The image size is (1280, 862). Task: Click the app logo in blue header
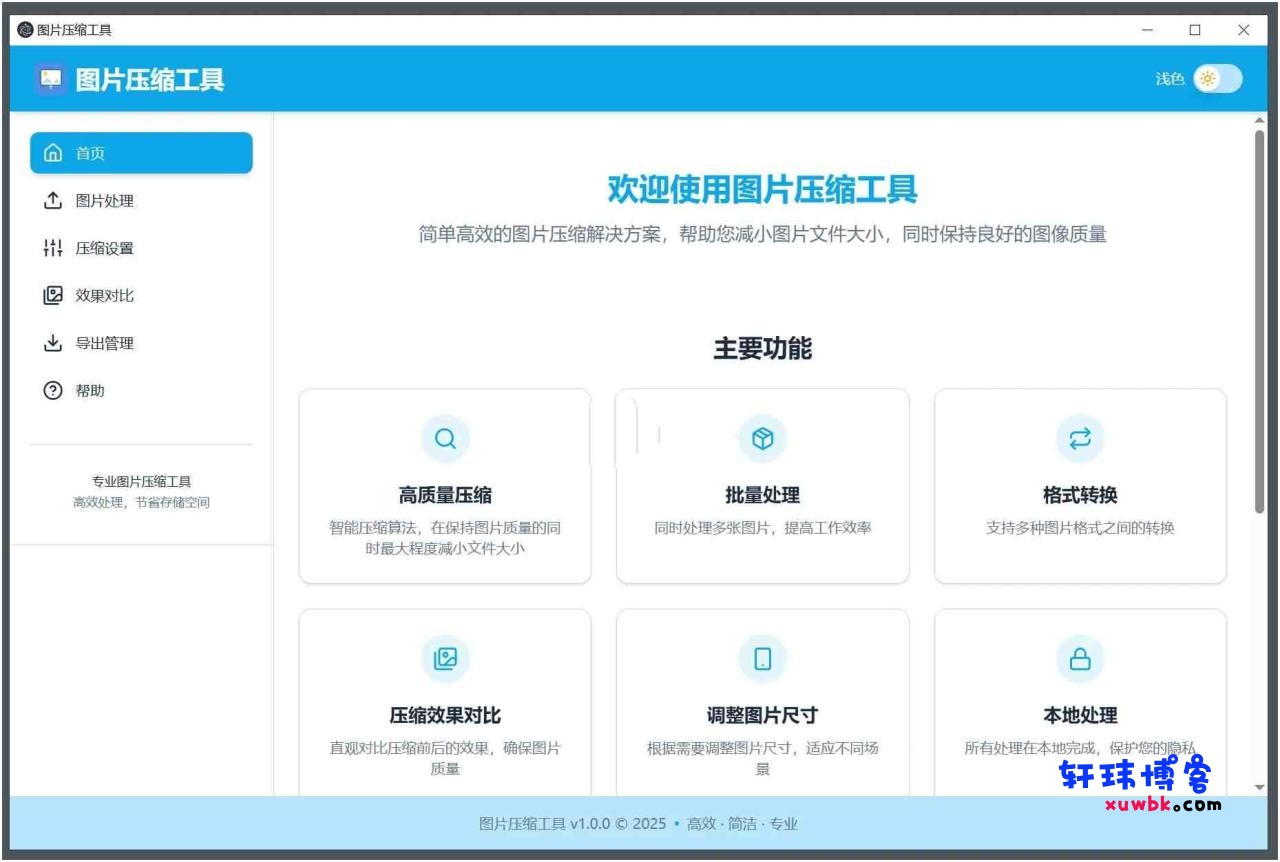tap(51, 79)
